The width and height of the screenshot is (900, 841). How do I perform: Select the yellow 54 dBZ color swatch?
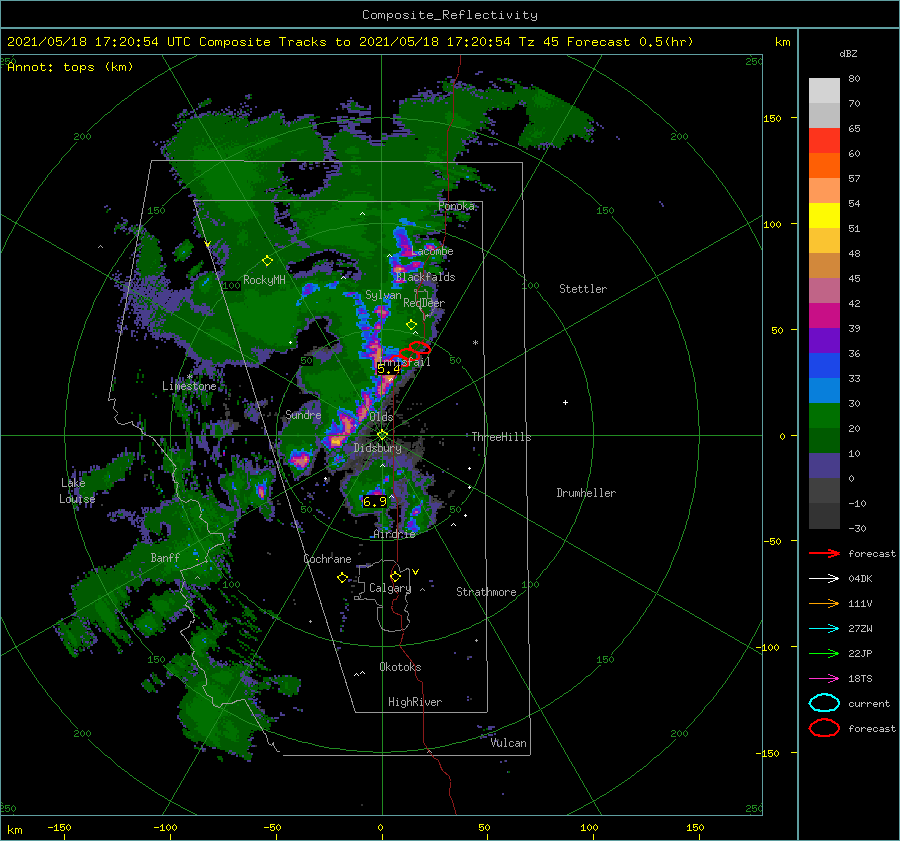[x=824, y=215]
